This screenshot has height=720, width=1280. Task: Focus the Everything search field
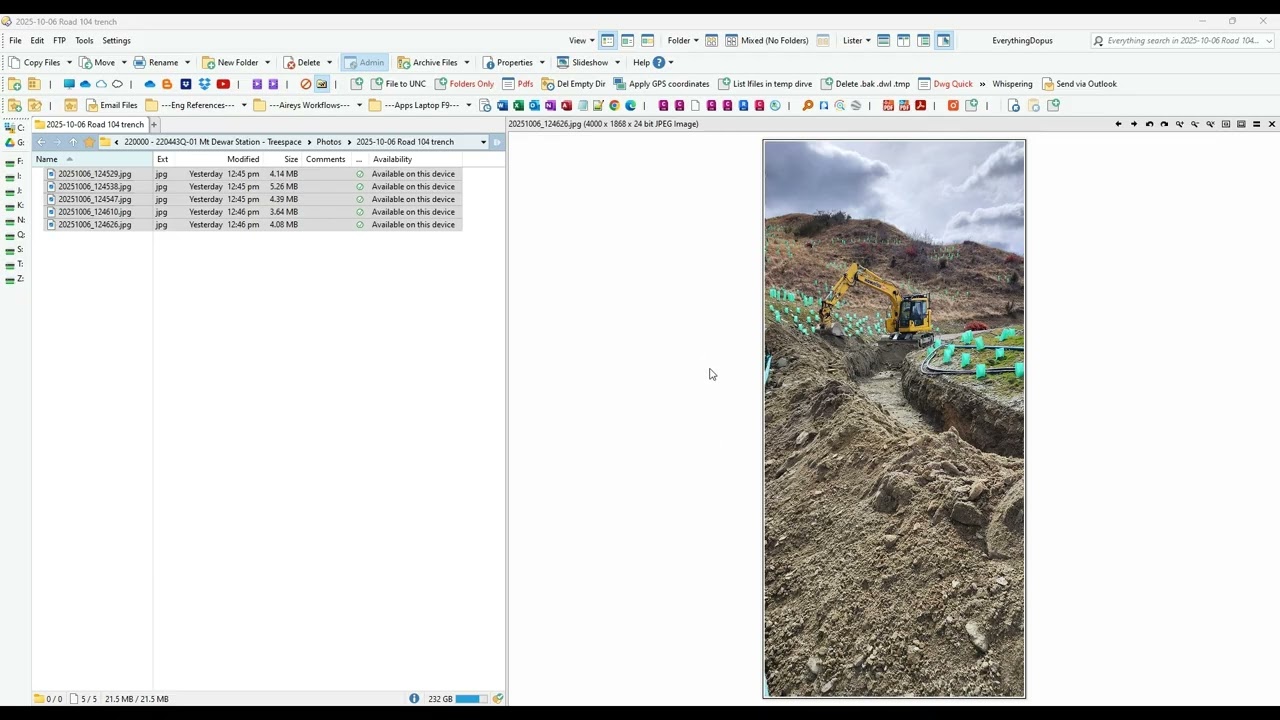[1182, 41]
